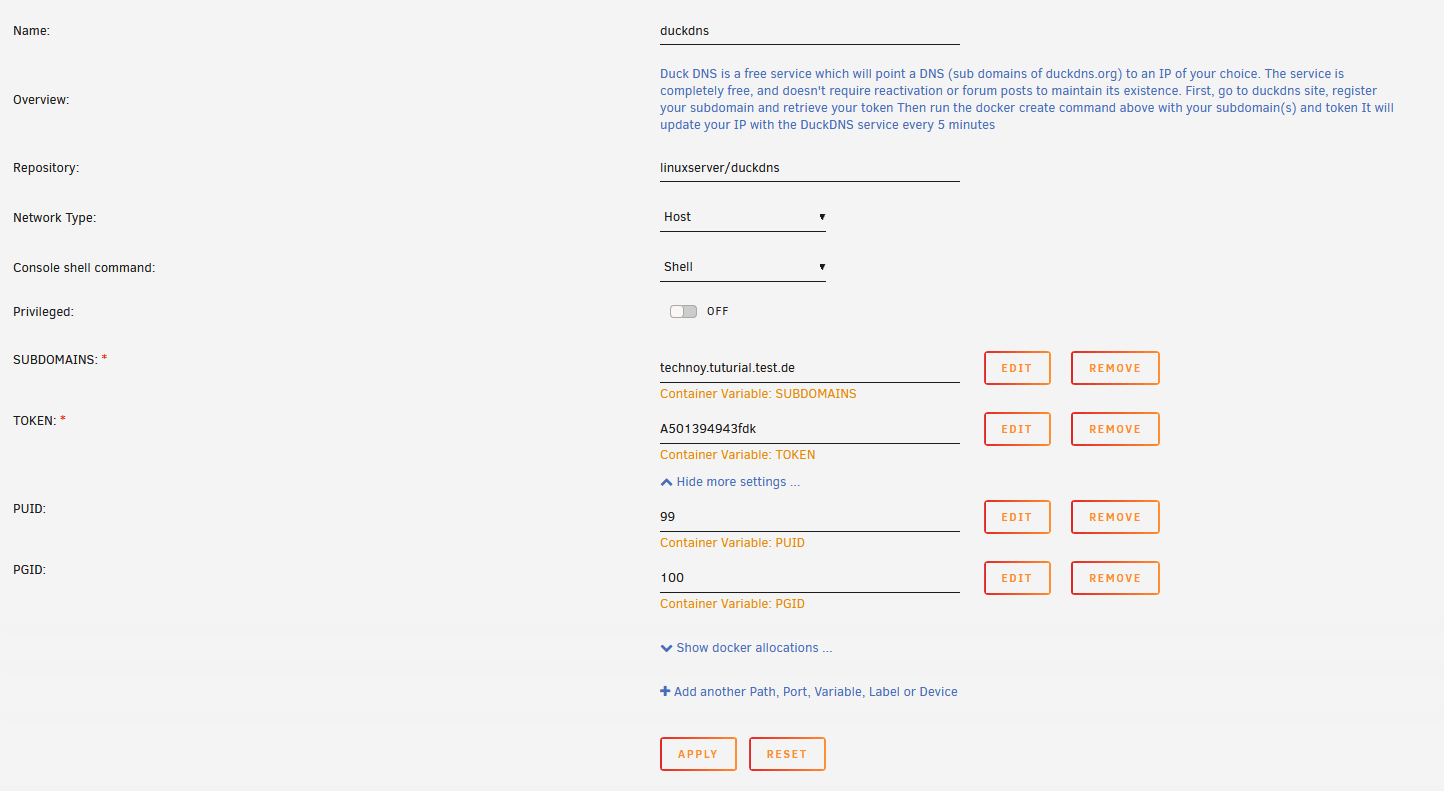Collapse settings via Hide more settings link
Image resolution: width=1444 pixels, height=791 pixels.
(x=738, y=482)
